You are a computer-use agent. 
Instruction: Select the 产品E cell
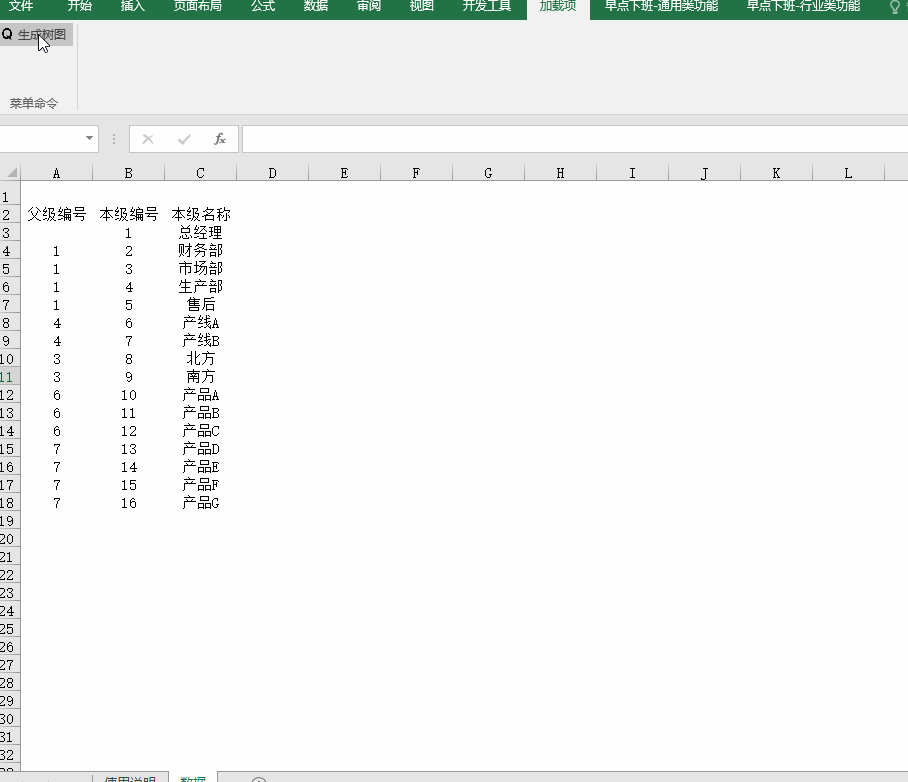200,467
